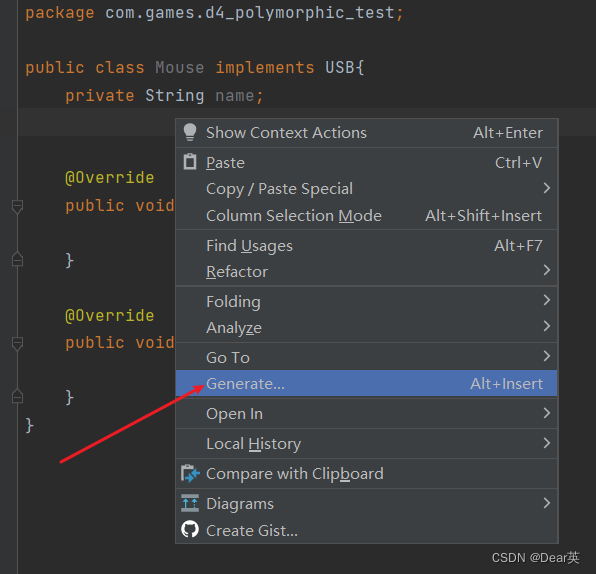This screenshot has width=596, height=574.
Task: Expand Open In submenu arrow
Action: pyautogui.click(x=547, y=413)
